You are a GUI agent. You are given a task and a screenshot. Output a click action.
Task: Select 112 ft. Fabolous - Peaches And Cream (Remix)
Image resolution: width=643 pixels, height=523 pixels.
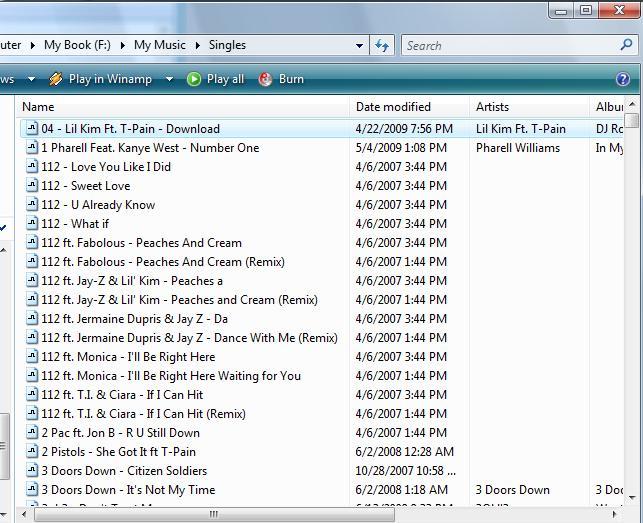pos(163,261)
